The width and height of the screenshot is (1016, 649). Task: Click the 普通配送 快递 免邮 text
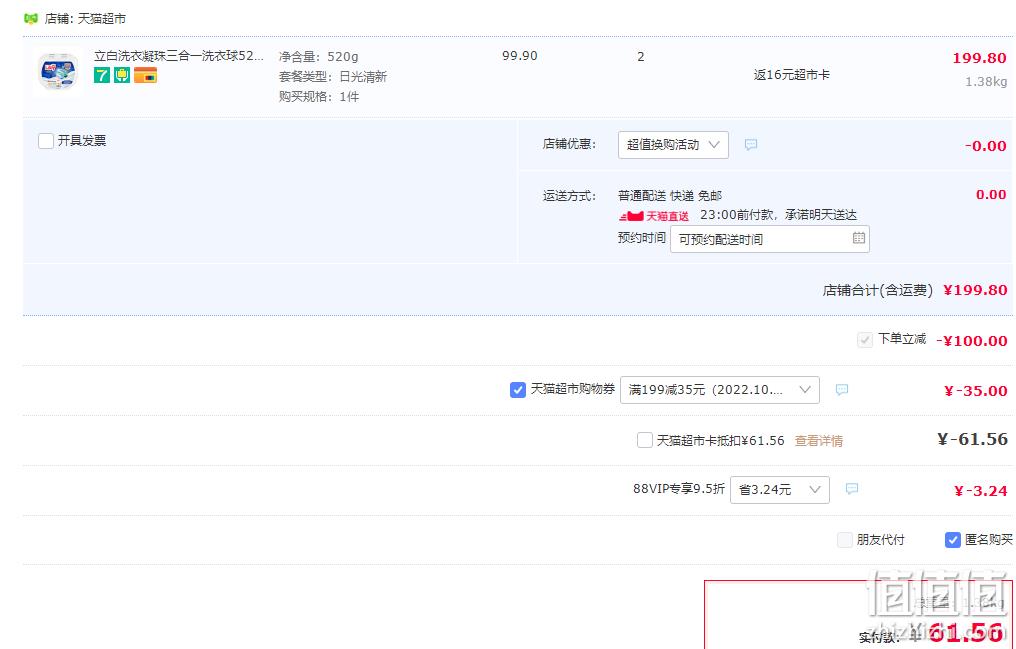[x=670, y=196]
